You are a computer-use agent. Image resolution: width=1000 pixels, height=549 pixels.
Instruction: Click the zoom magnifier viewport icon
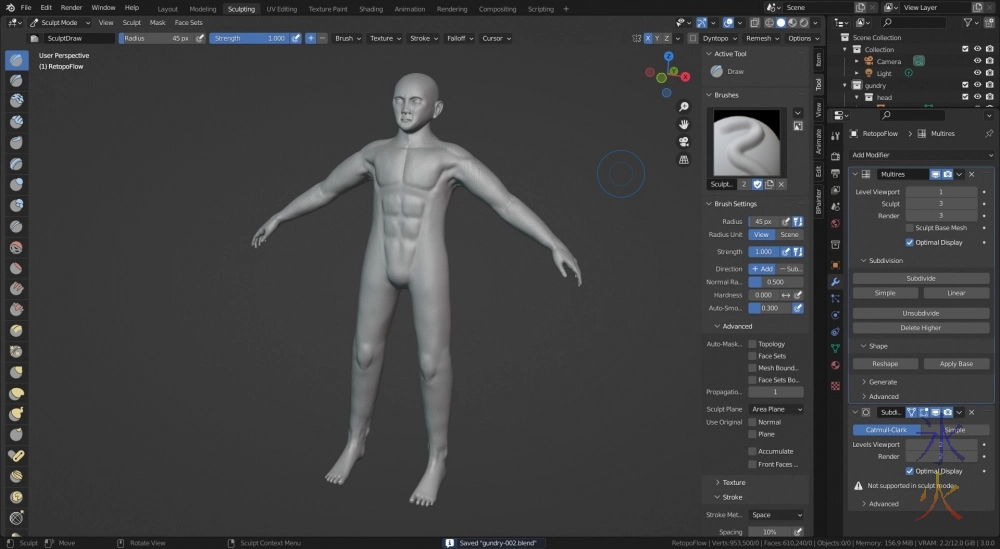[x=684, y=107]
